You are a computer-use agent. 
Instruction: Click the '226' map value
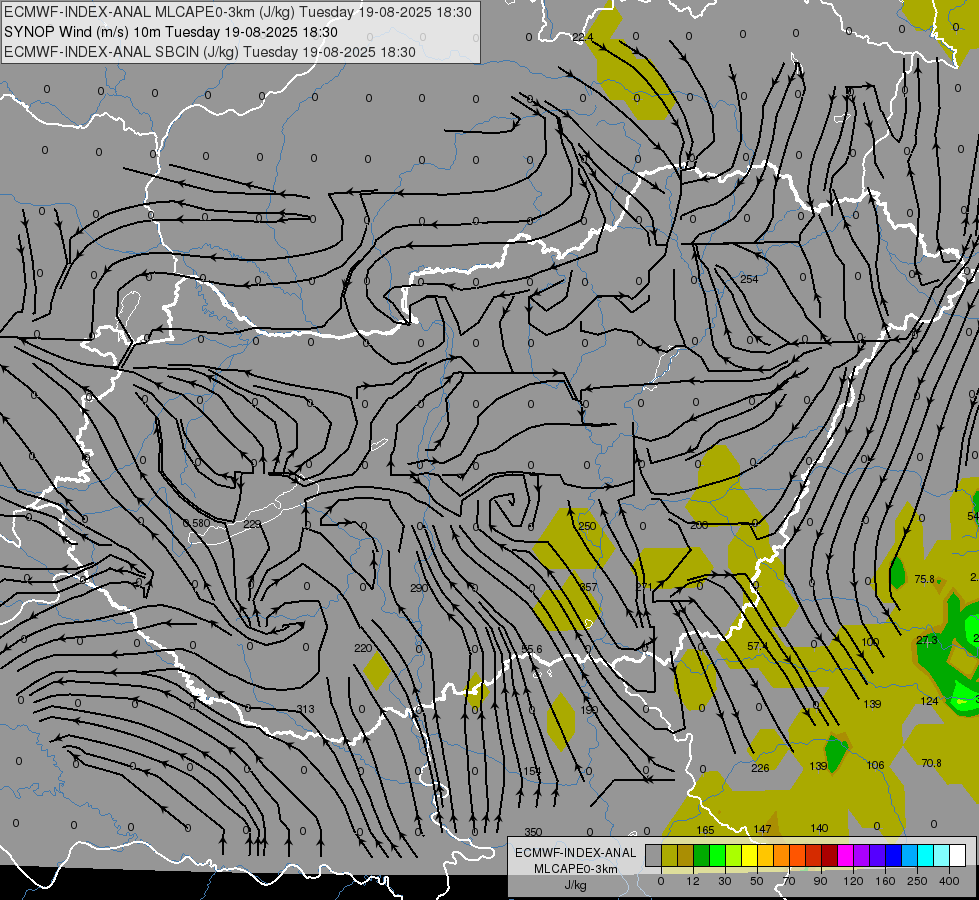[x=760, y=768]
